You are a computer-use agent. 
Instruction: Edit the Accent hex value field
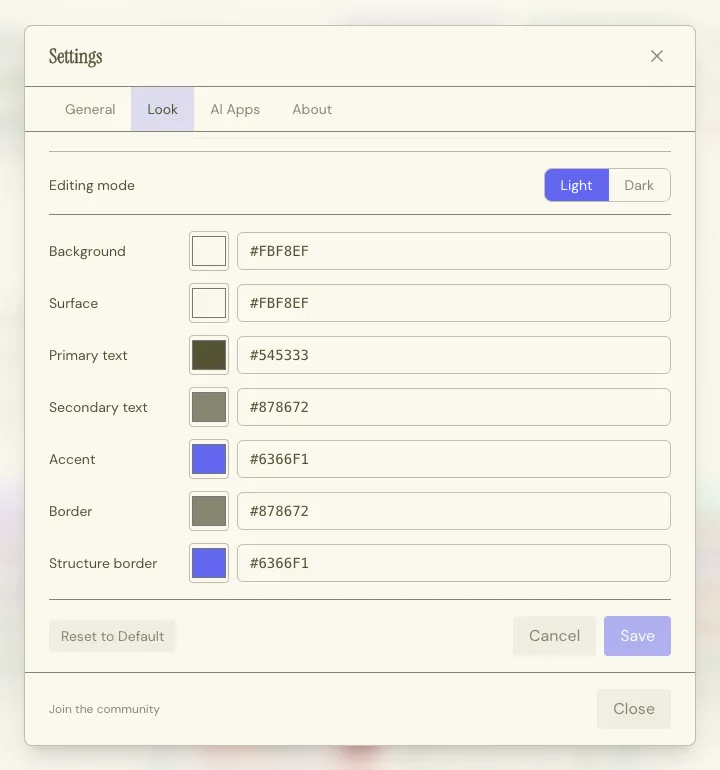click(x=454, y=459)
